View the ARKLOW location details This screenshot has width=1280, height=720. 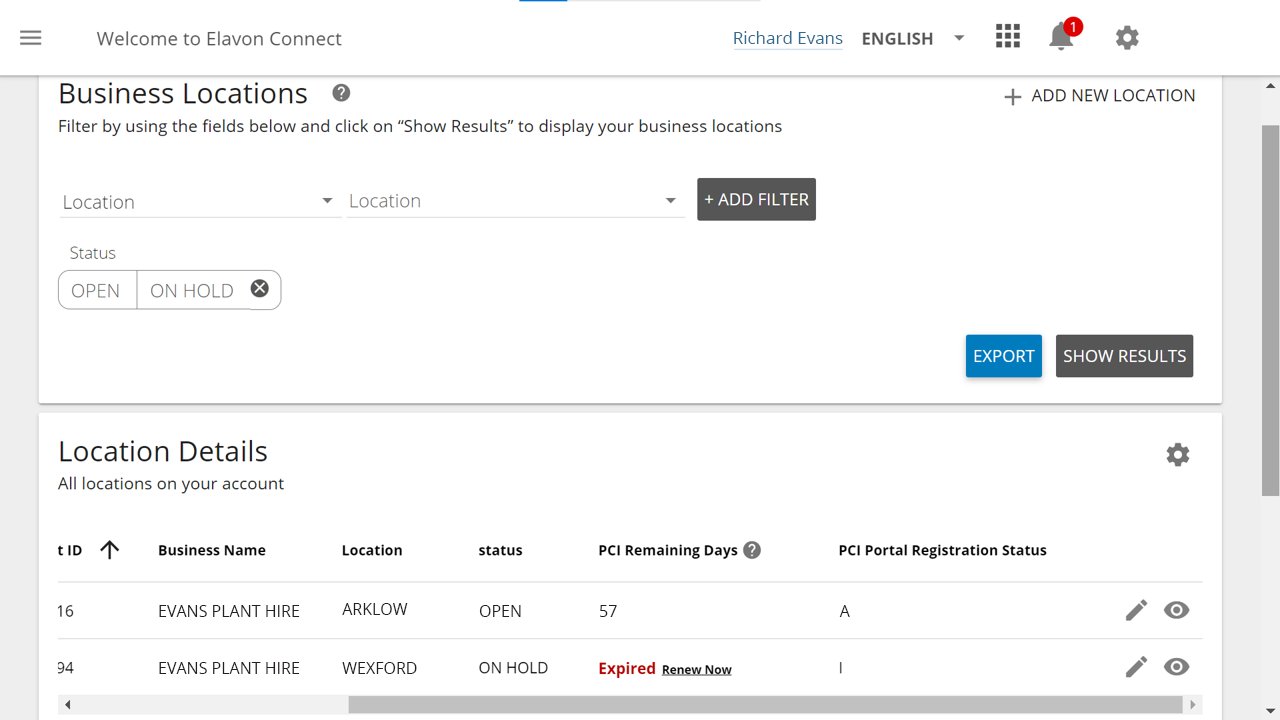tap(1176, 610)
